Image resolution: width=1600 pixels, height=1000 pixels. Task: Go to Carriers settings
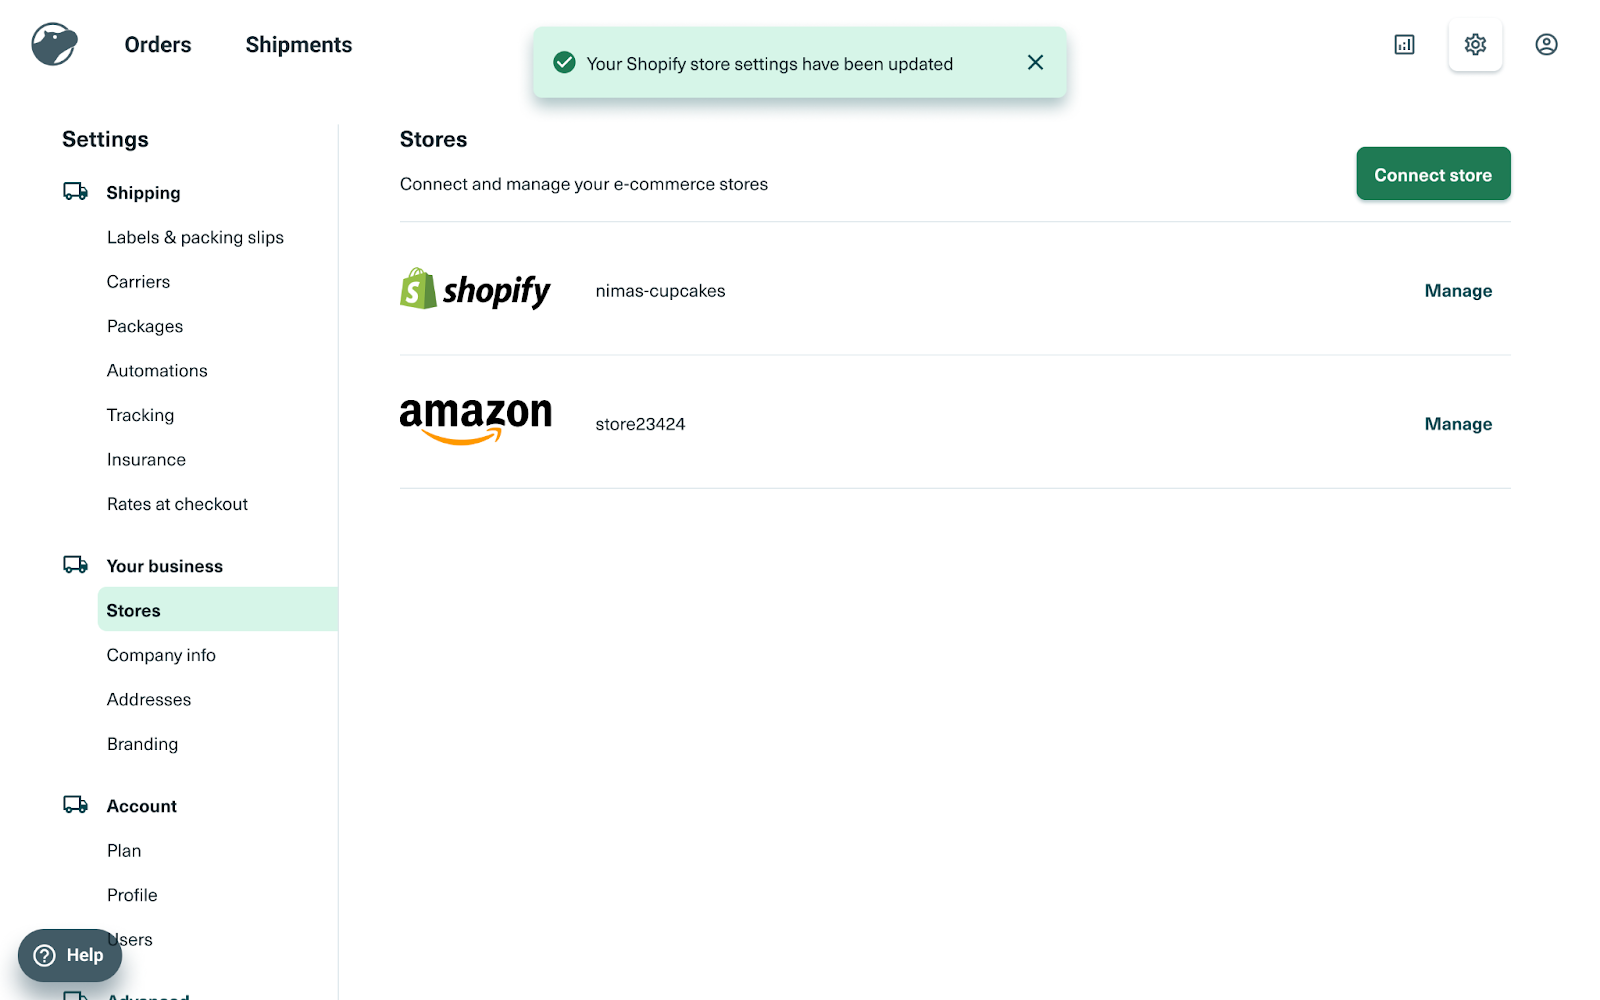[138, 282]
